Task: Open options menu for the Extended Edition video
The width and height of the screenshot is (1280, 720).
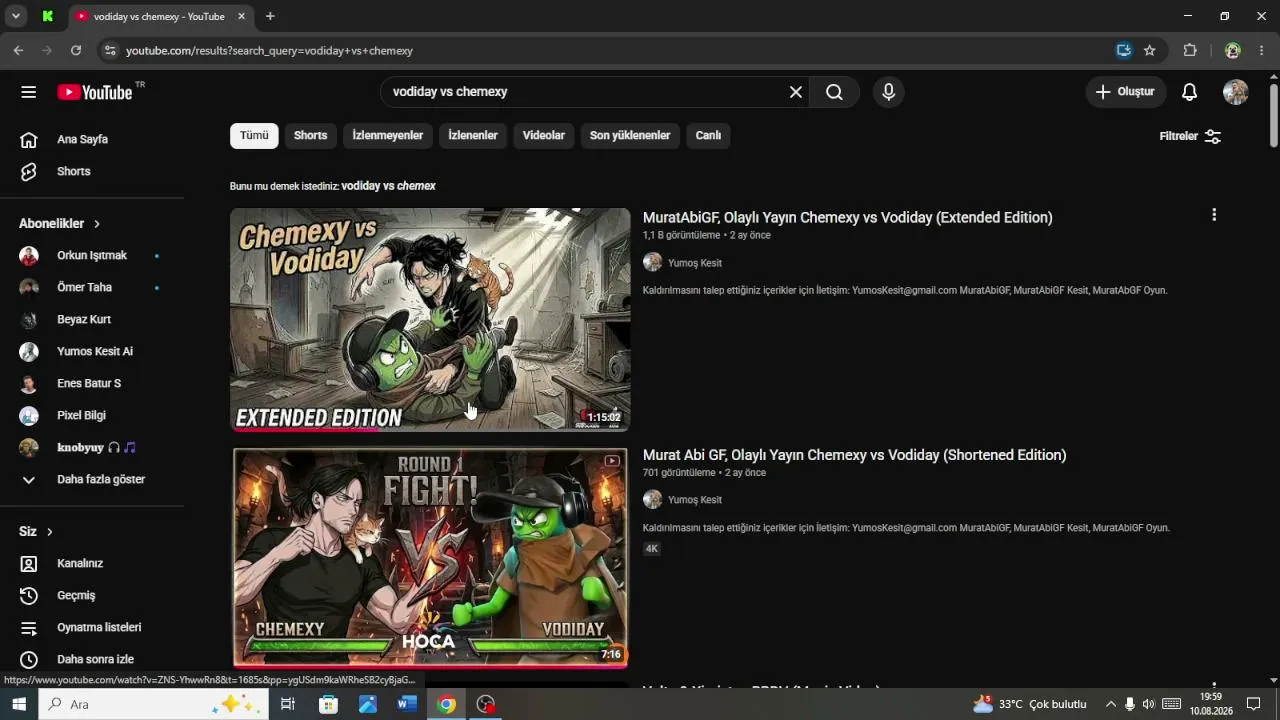Action: (x=1214, y=215)
